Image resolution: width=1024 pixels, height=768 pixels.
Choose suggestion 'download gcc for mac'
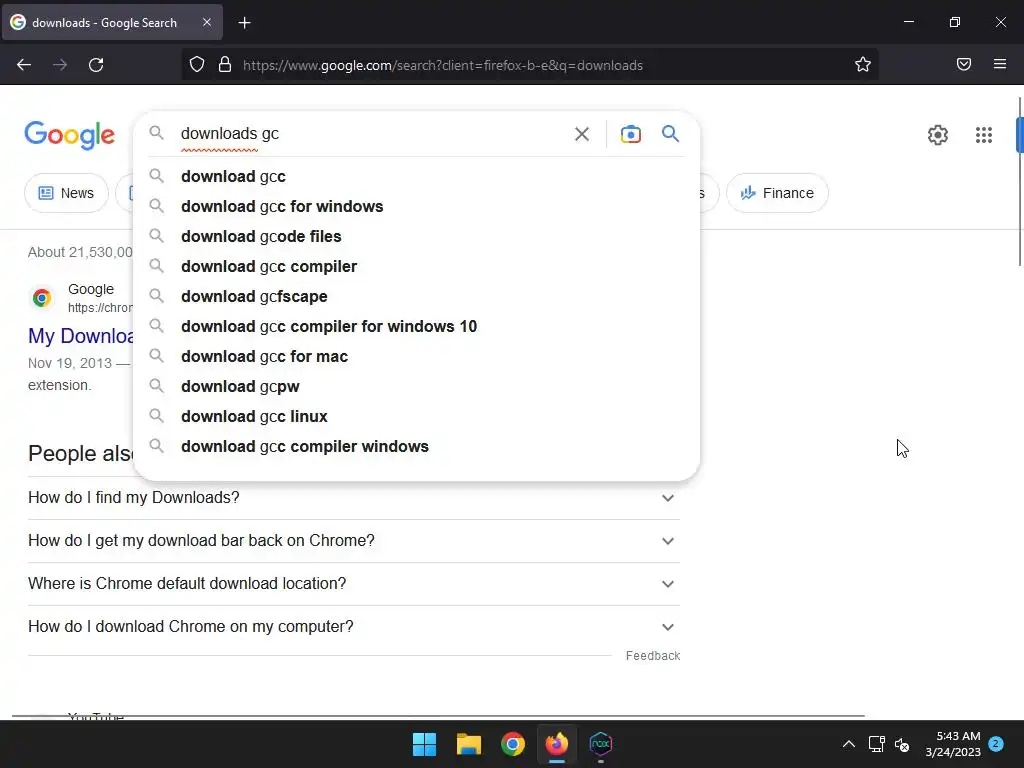[x=416, y=357]
